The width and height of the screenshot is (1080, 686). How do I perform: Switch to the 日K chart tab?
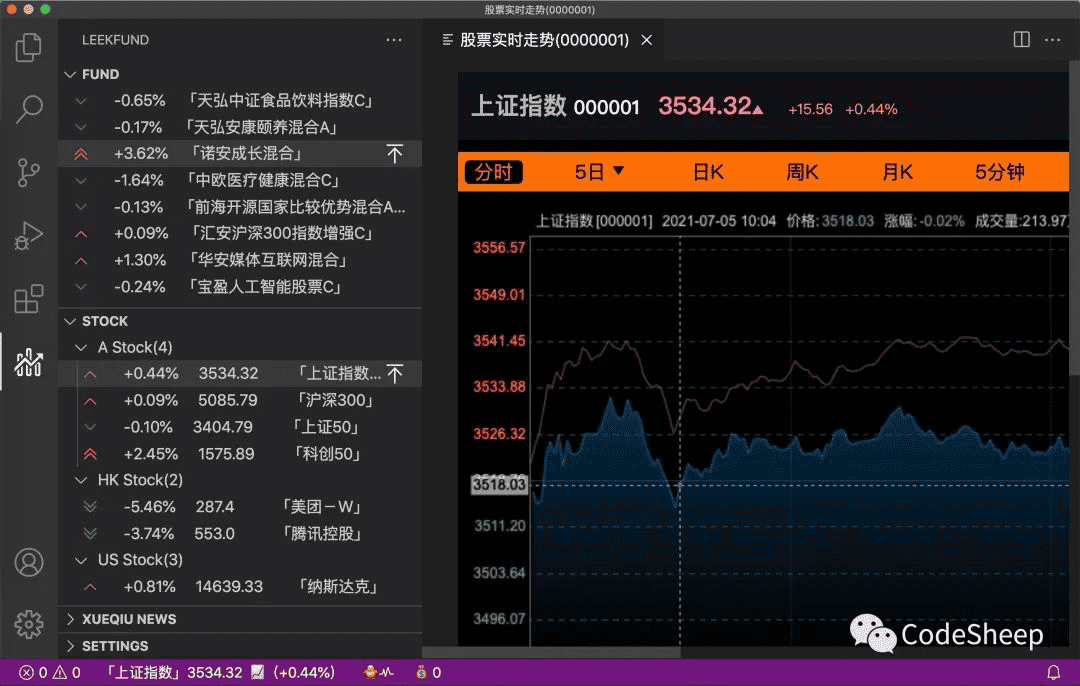coord(708,172)
